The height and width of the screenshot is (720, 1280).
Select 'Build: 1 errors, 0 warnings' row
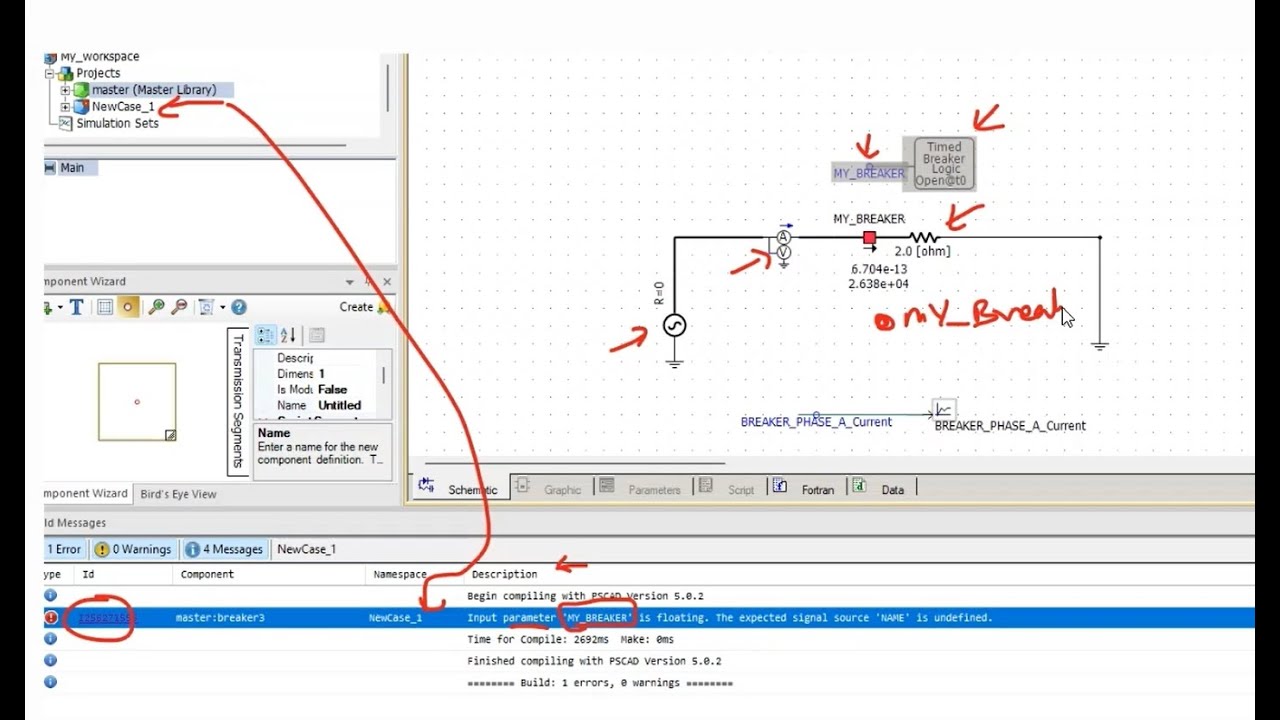[649, 683]
